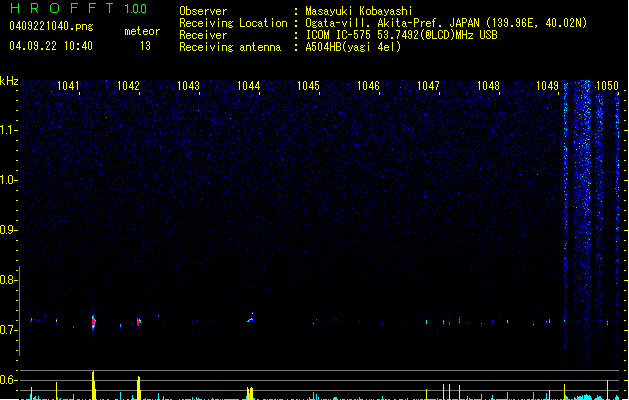This screenshot has width=629, height=400.
Task: Click the date stamp 04.09.22 10:40
Action: click(51, 46)
